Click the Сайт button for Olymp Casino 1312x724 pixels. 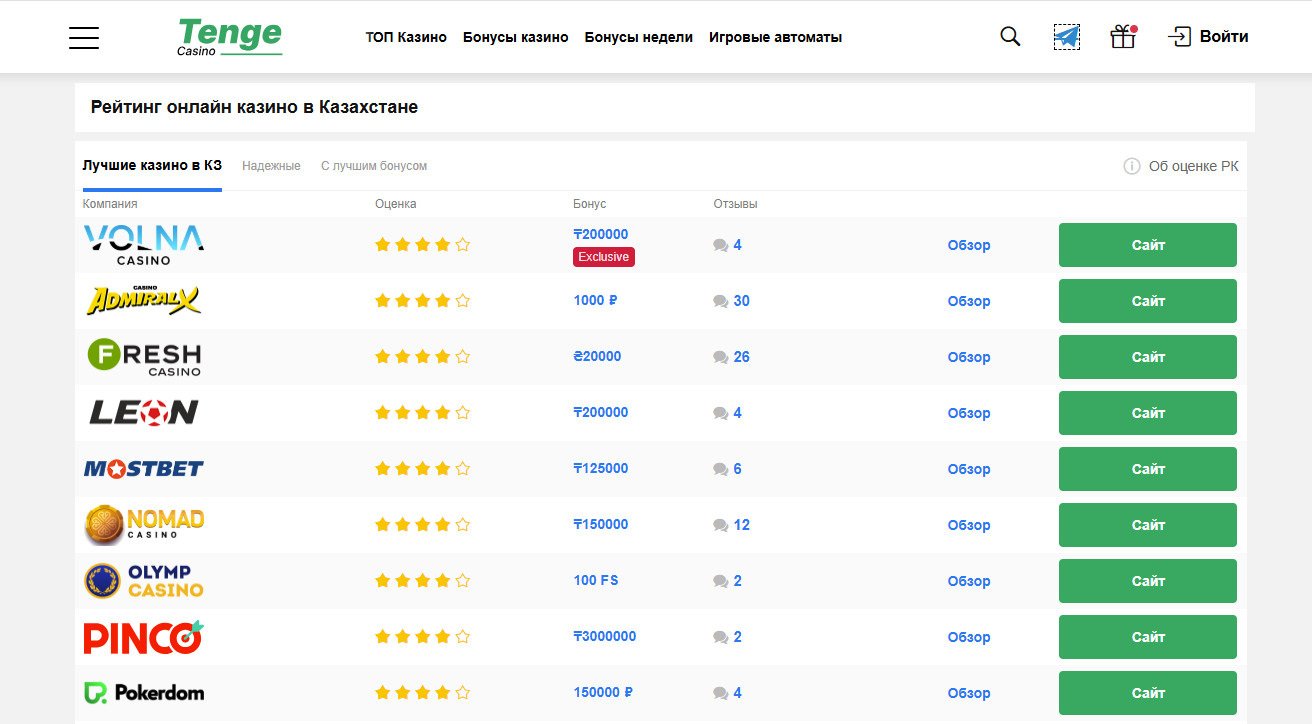tap(1148, 581)
